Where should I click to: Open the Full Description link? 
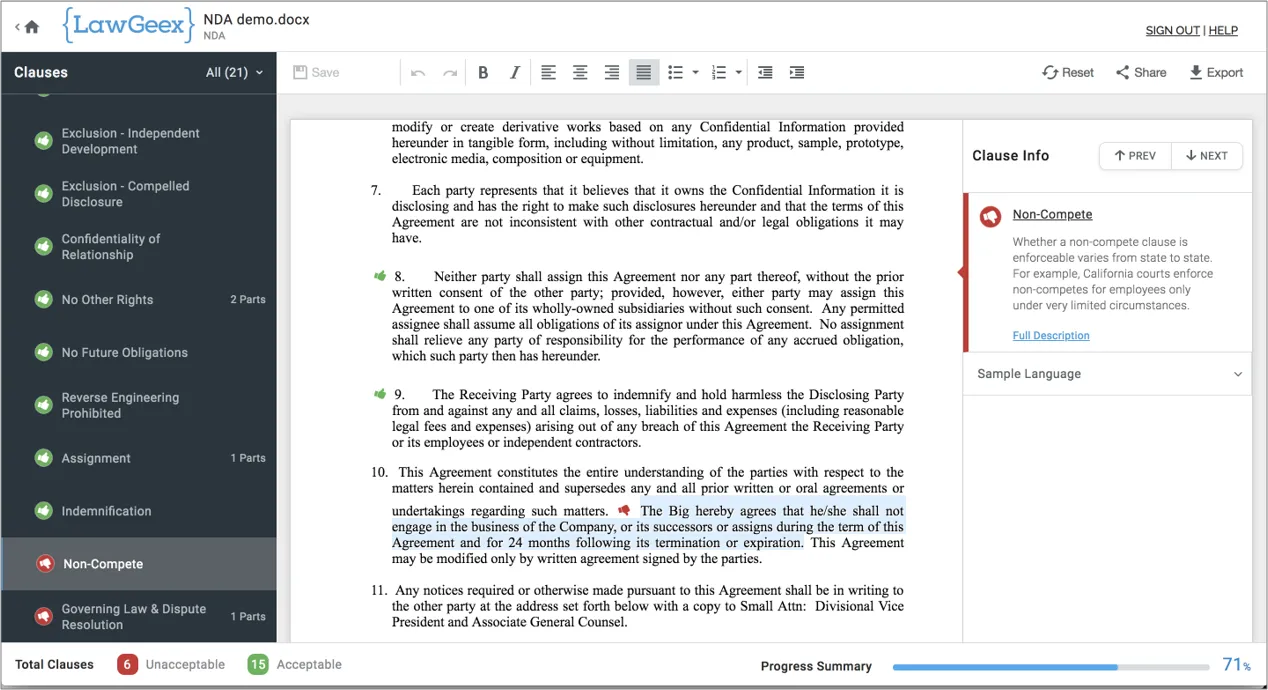pyautogui.click(x=1051, y=336)
